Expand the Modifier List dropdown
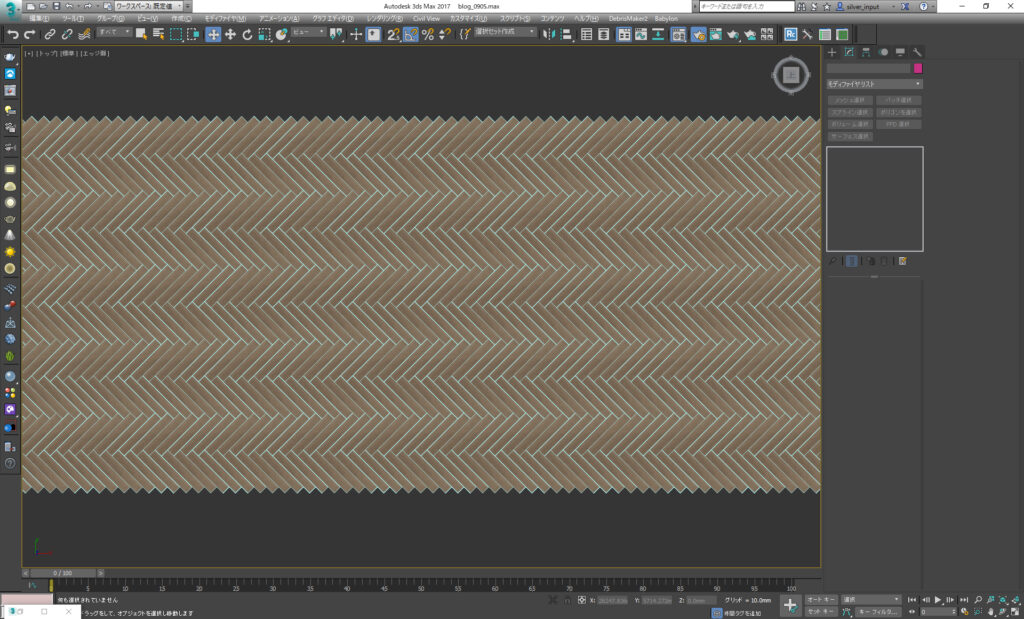This screenshot has width=1024, height=619. coord(874,84)
